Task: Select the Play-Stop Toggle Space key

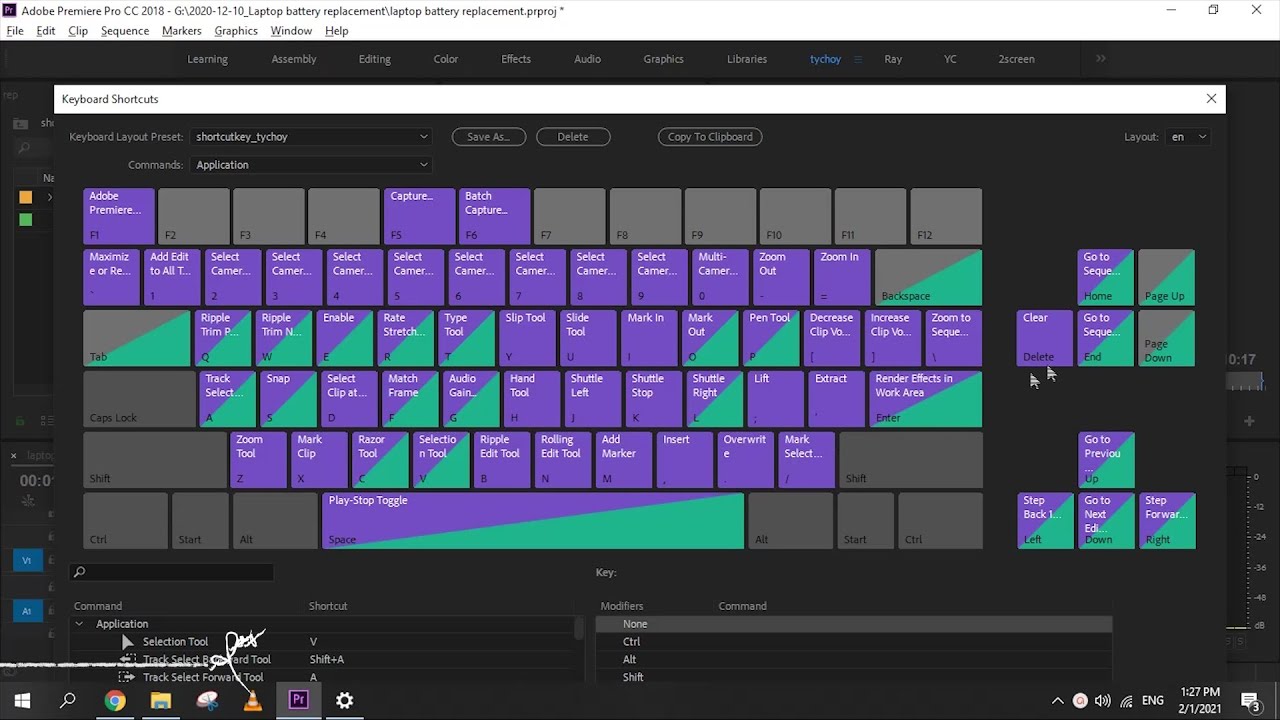Action: pyautogui.click(x=532, y=520)
